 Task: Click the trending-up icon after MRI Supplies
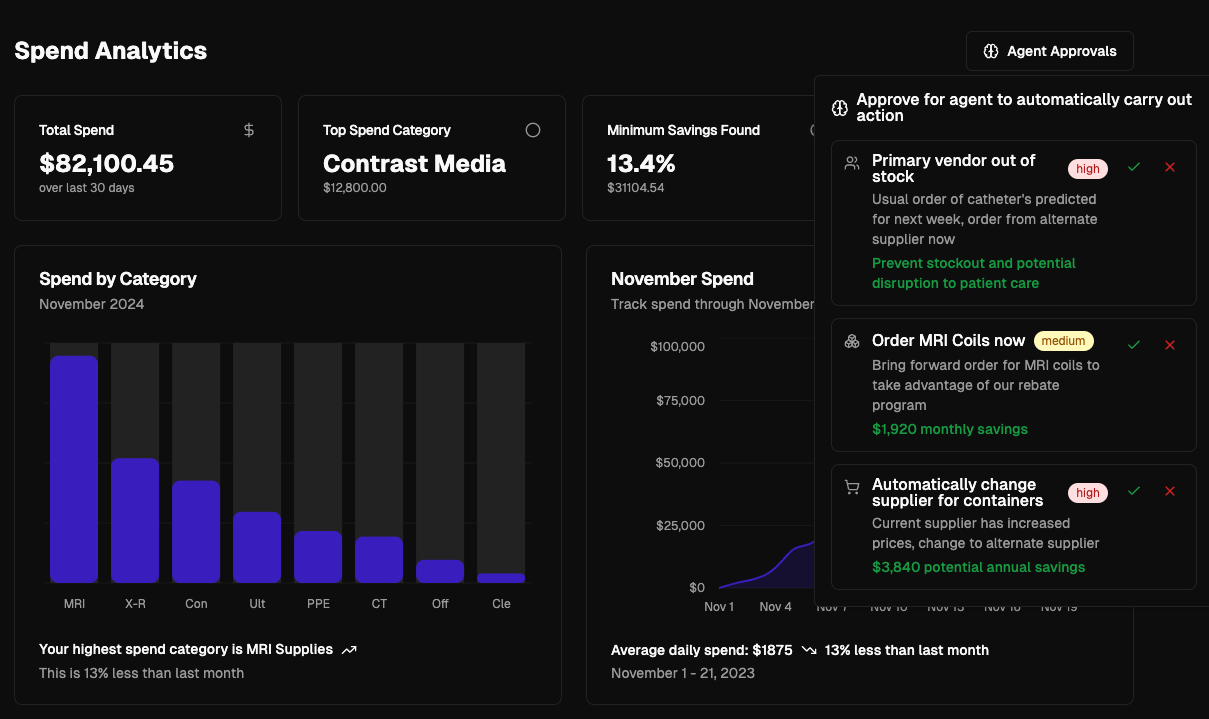pyautogui.click(x=349, y=650)
